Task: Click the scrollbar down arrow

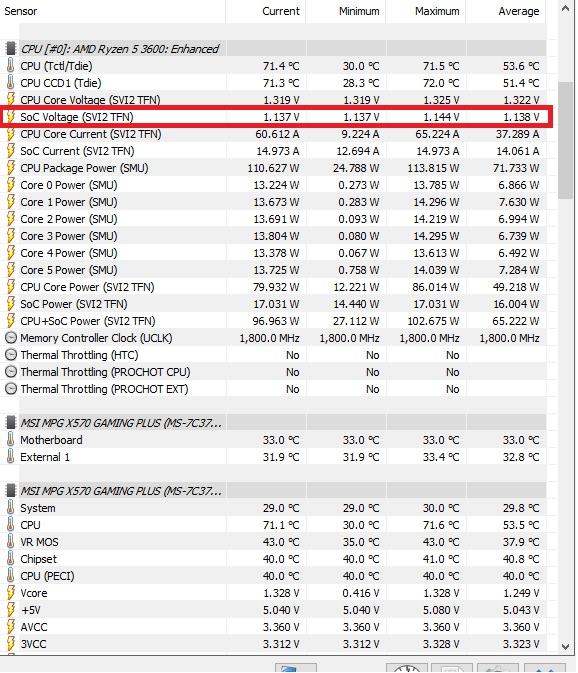Action: 566,646
